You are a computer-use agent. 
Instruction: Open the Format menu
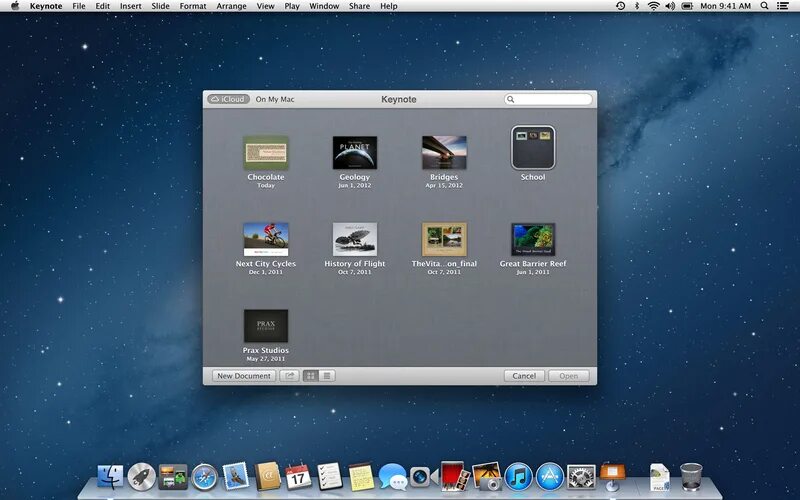(x=193, y=6)
